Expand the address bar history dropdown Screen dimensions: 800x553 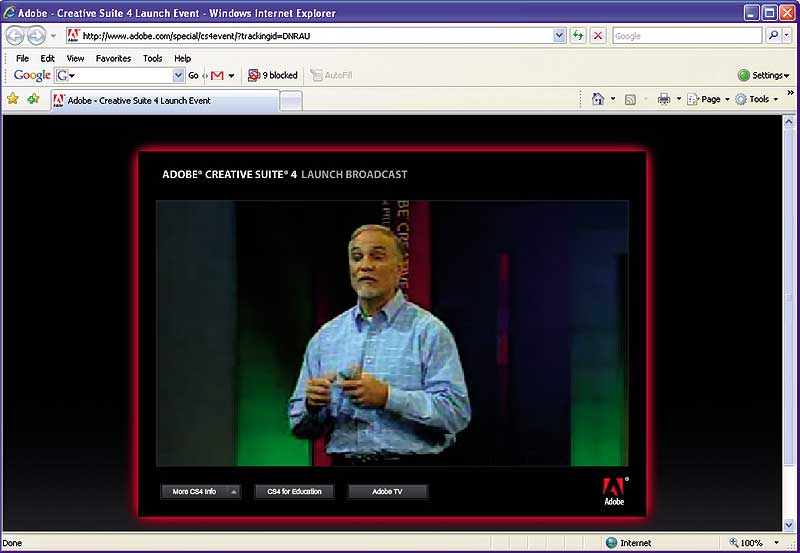tap(559, 35)
